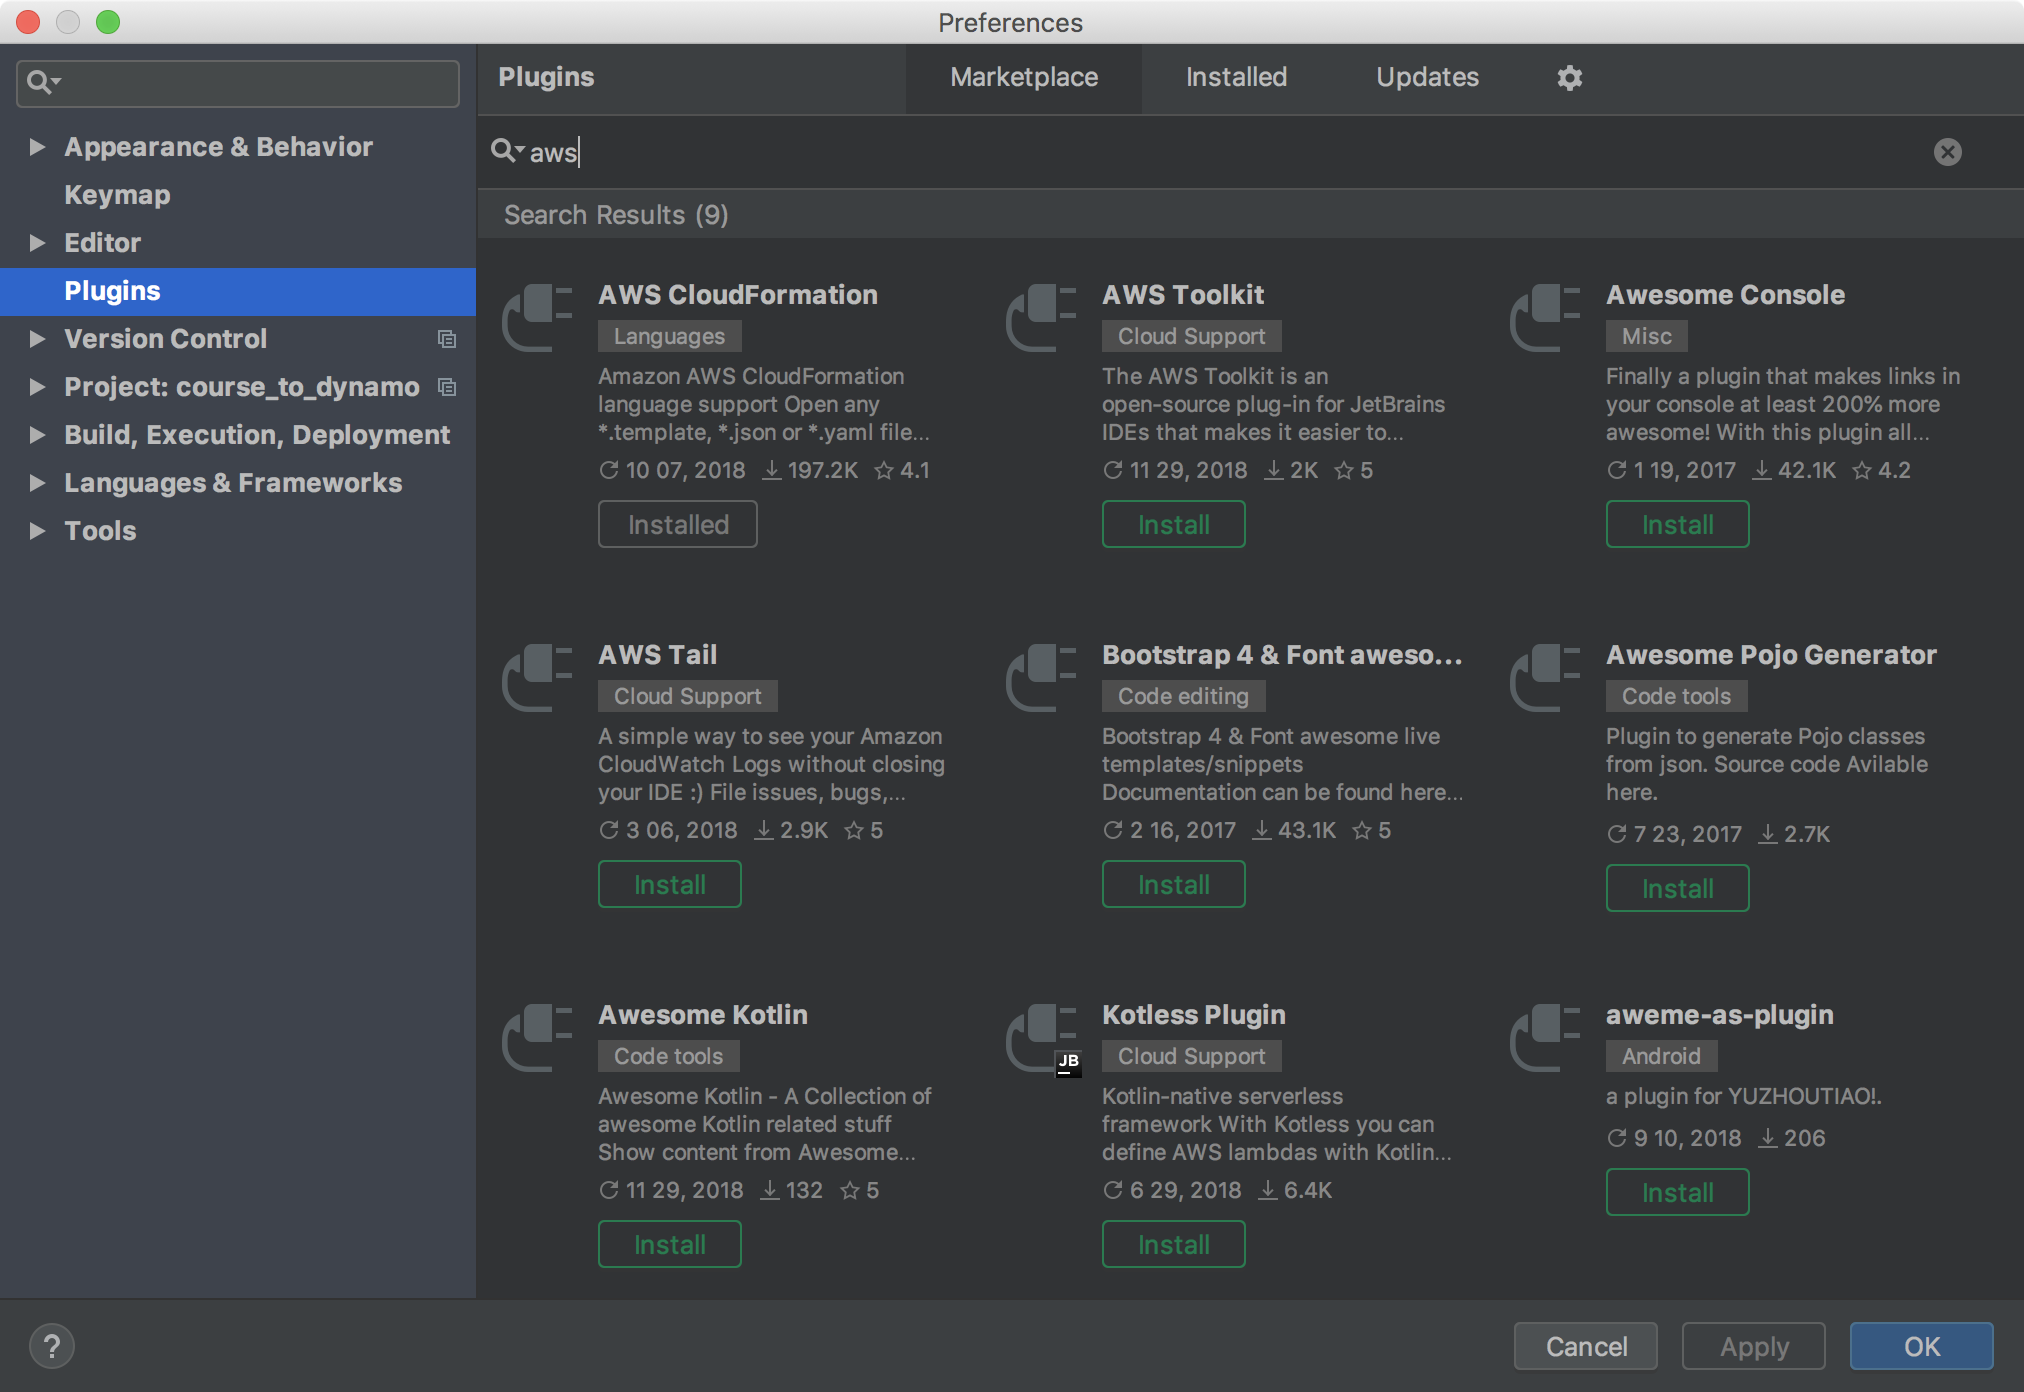The width and height of the screenshot is (2024, 1392).
Task: Click the Apply button
Action: point(1754,1346)
